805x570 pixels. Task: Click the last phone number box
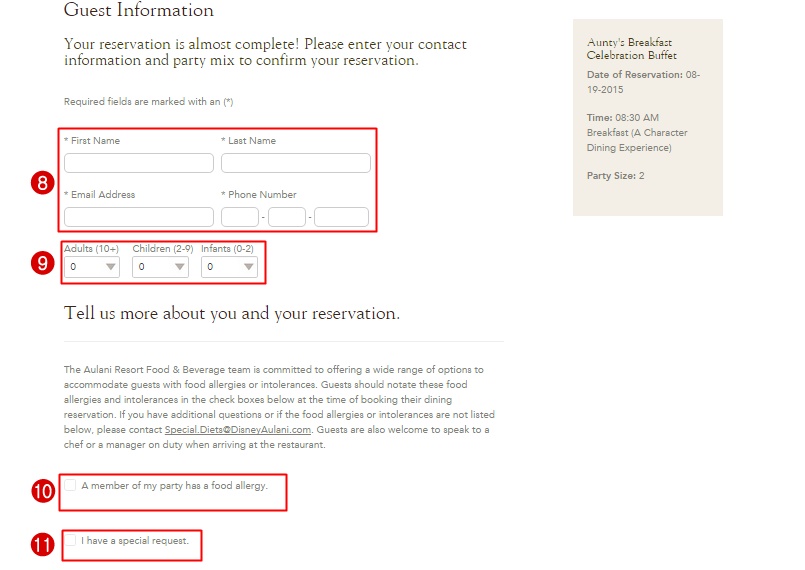pos(341,217)
